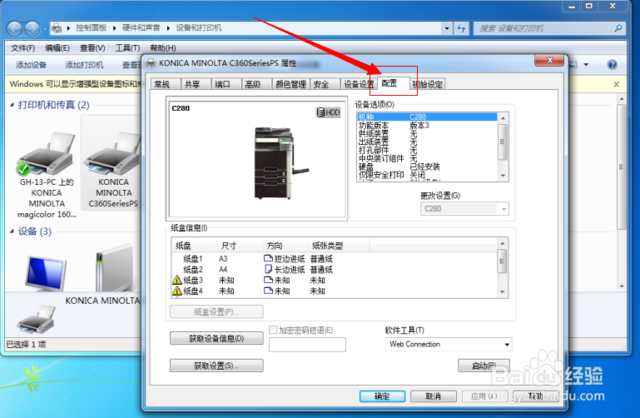Click scroll-down arrow of 纸盒信息 table
640x418 pixels.
coord(502,292)
